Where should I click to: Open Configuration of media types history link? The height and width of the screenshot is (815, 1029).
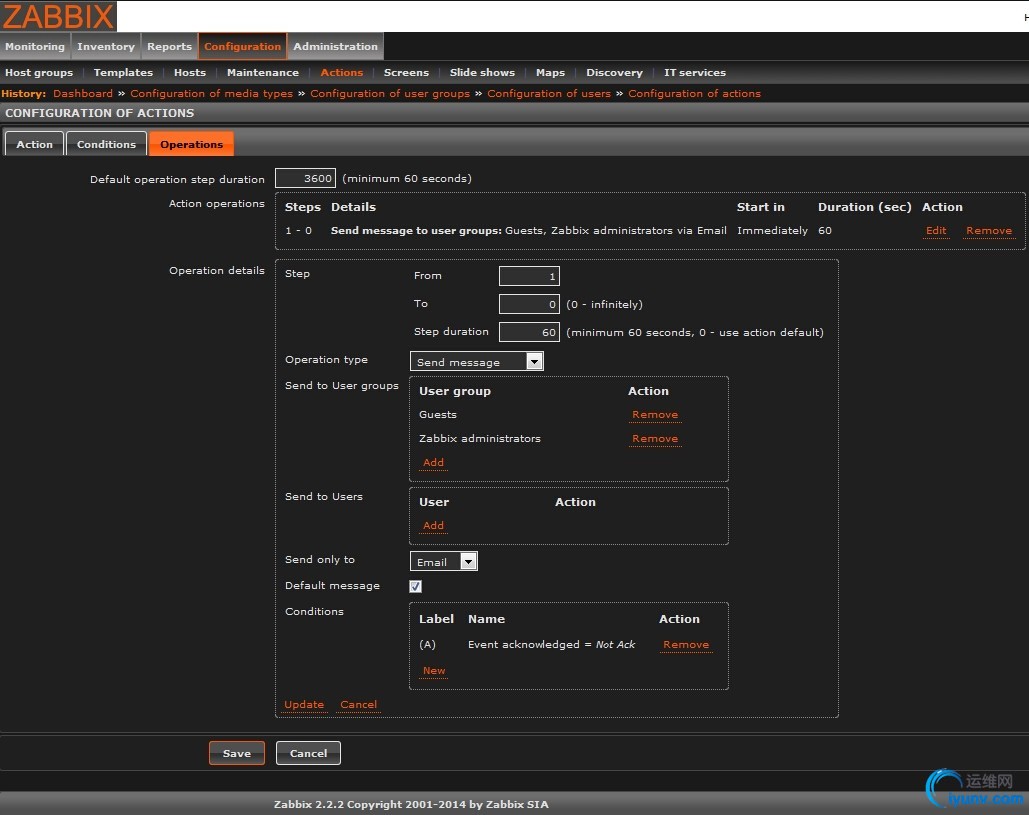point(211,93)
